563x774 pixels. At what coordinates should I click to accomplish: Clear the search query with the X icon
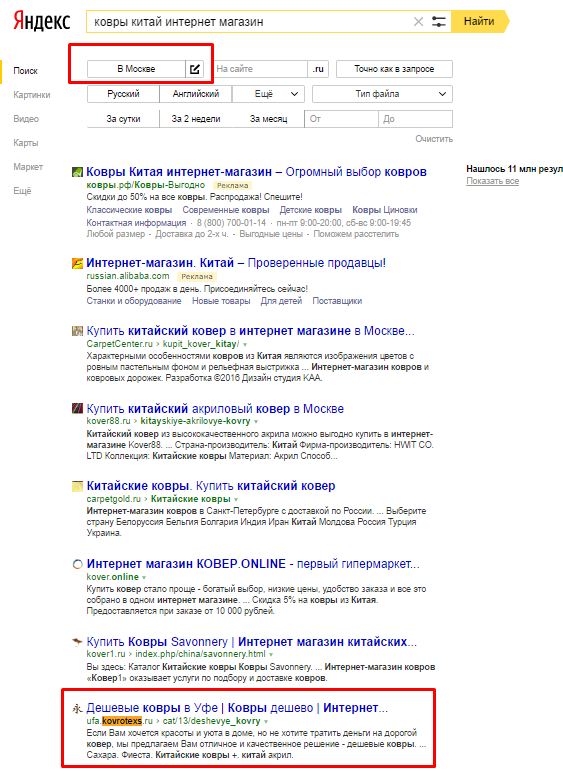tap(418, 22)
